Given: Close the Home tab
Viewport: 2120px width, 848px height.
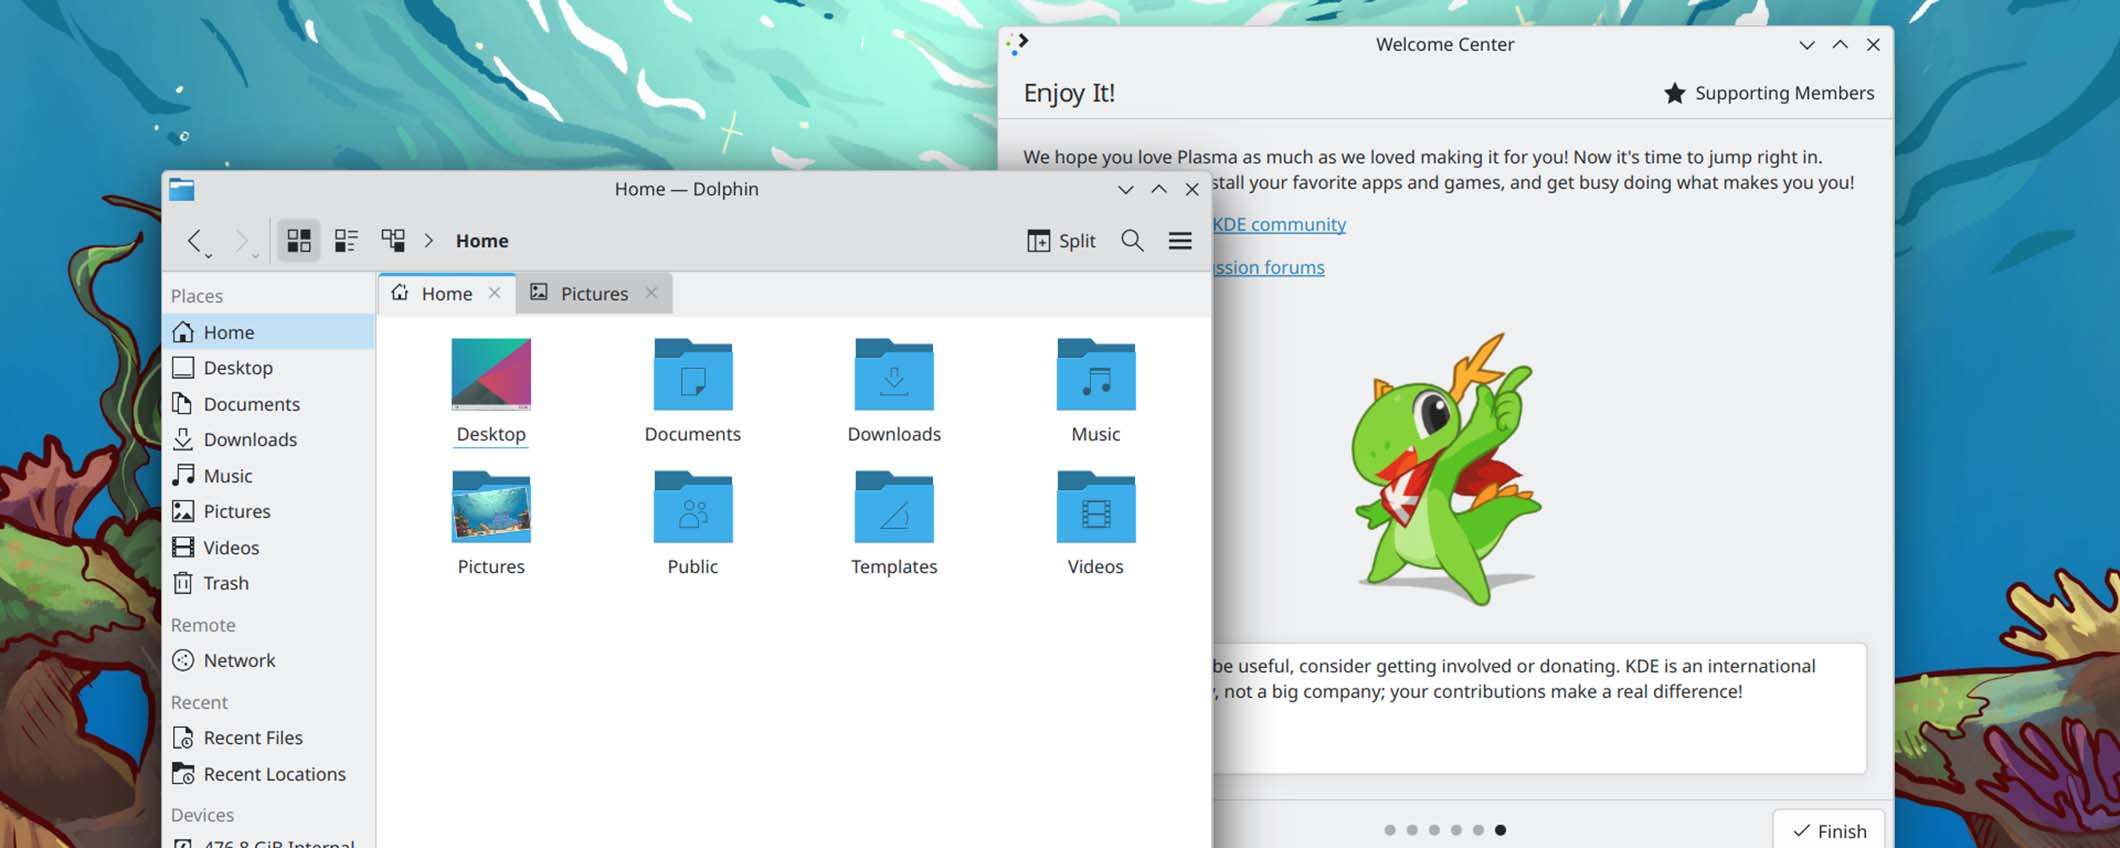Looking at the screenshot, I should coord(494,293).
